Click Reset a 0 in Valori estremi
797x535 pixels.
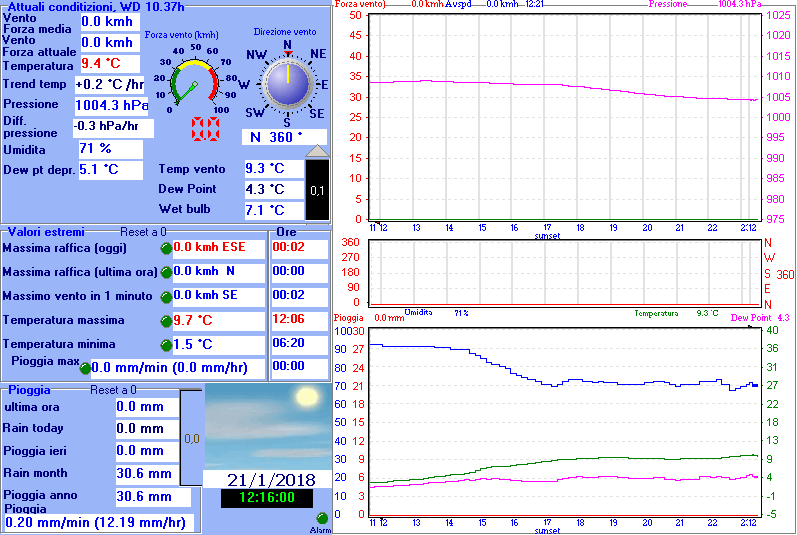coord(143,232)
